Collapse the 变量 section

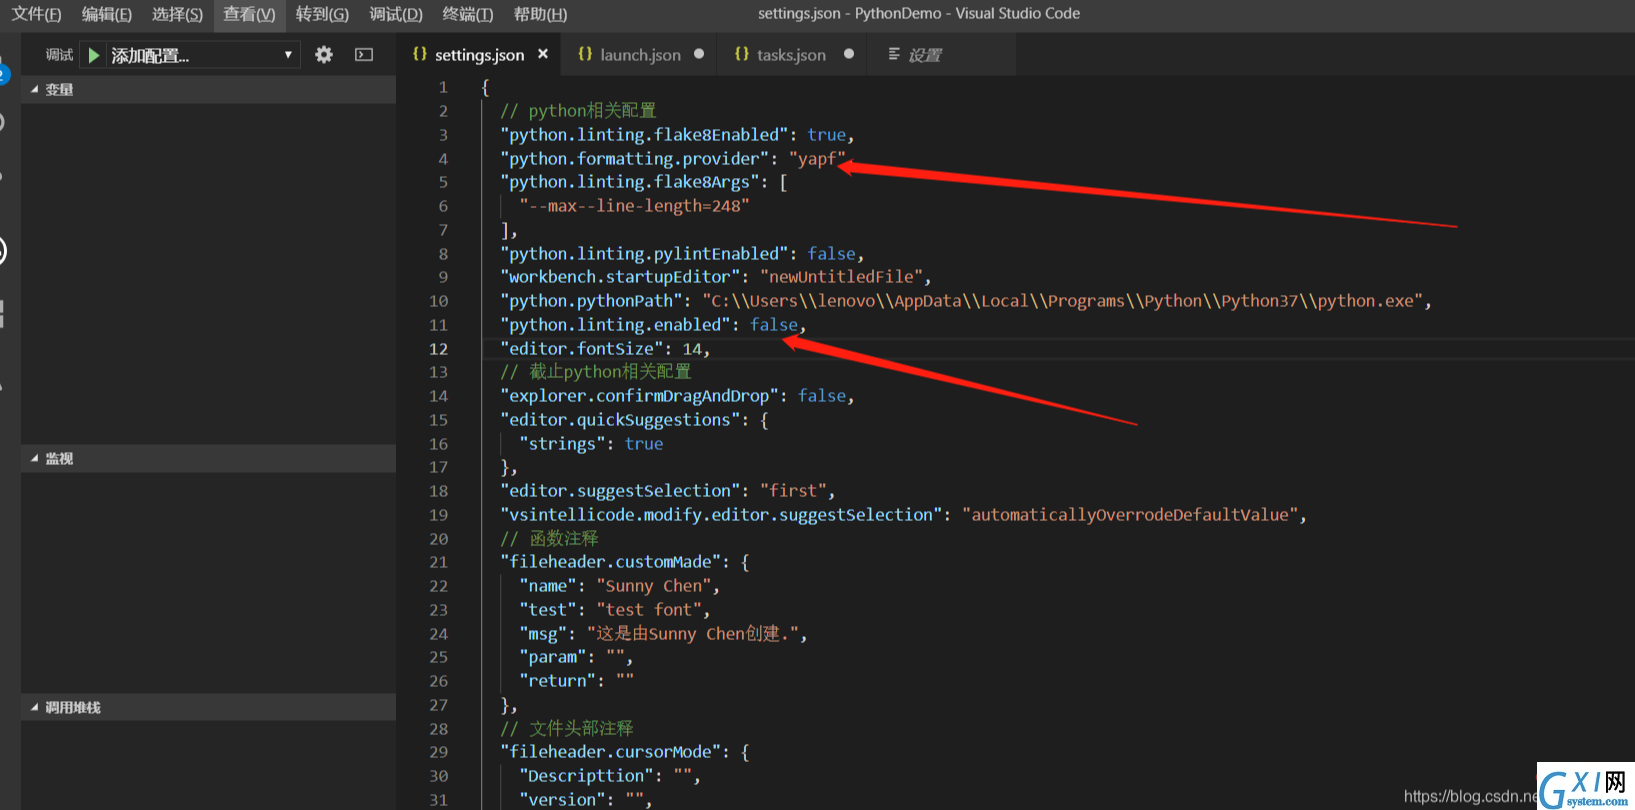tap(208, 89)
